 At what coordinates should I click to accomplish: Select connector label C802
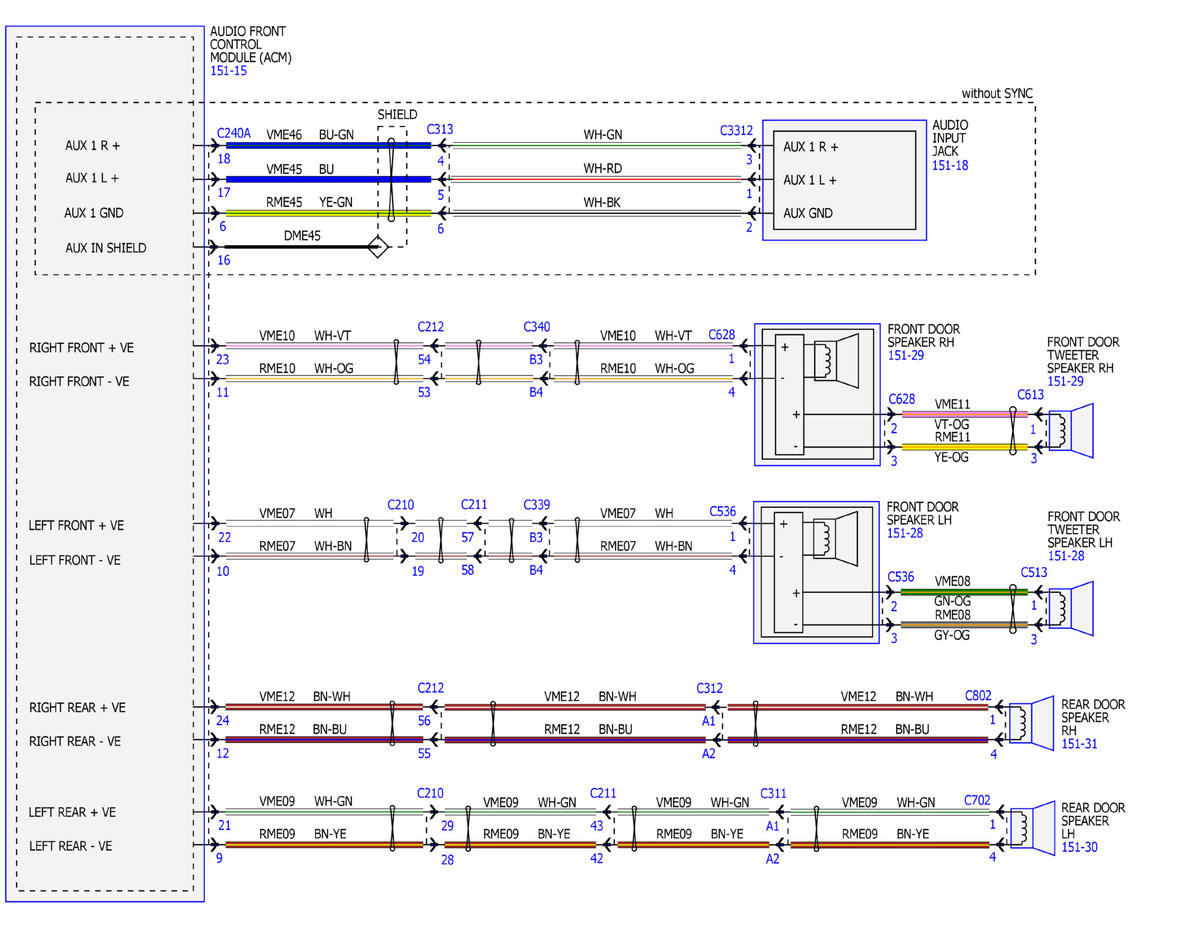(x=978, y=695)
